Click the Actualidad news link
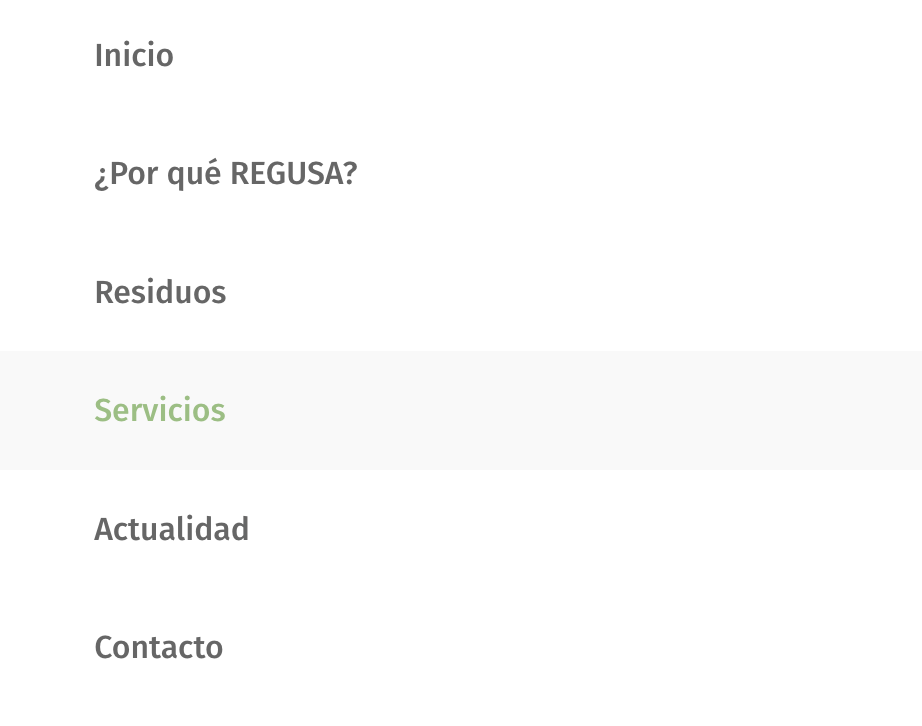The width and height of the screenshot is (922, 726). coord(171,529)
